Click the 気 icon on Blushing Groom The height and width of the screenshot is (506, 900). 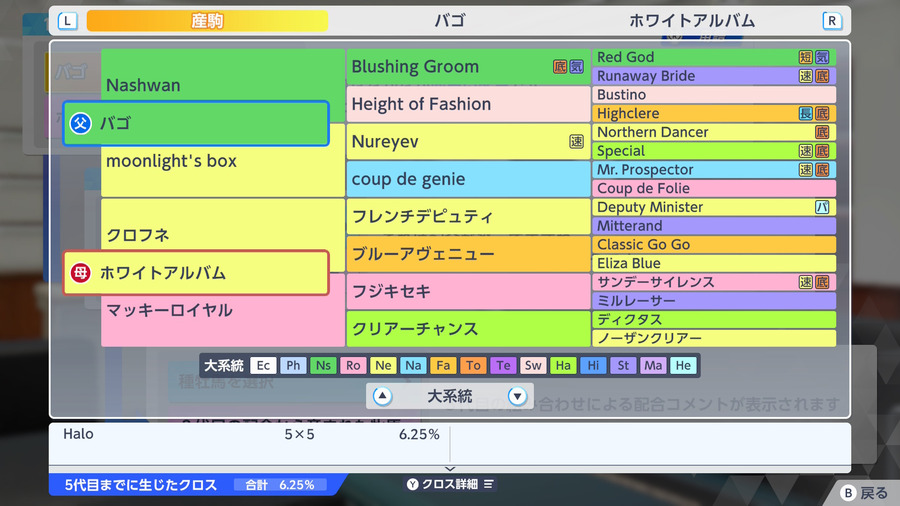click(576, 67)
